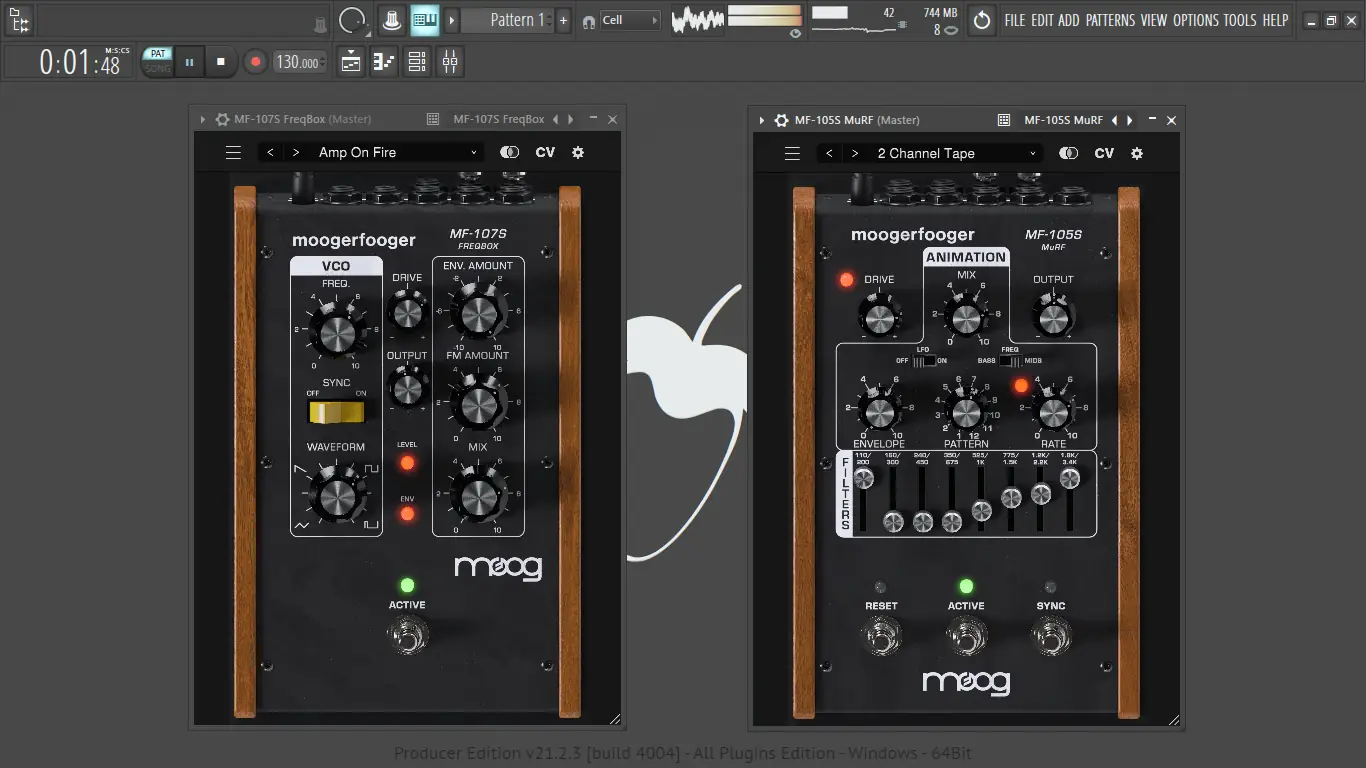Open the FreqBox hamburger menu
The image size is (1366, 768).
pyautogui.click(x=233, y=153)
